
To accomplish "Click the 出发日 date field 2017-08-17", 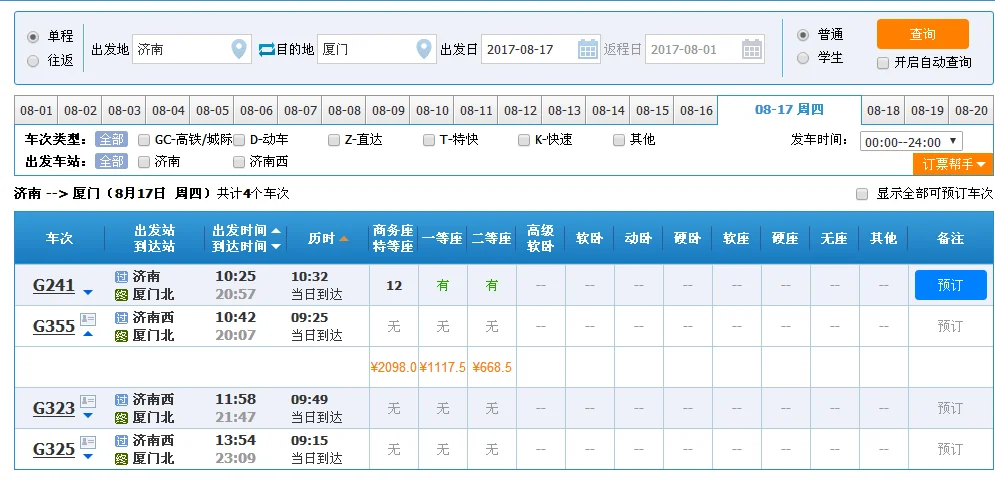I will (x=541, y=49).
